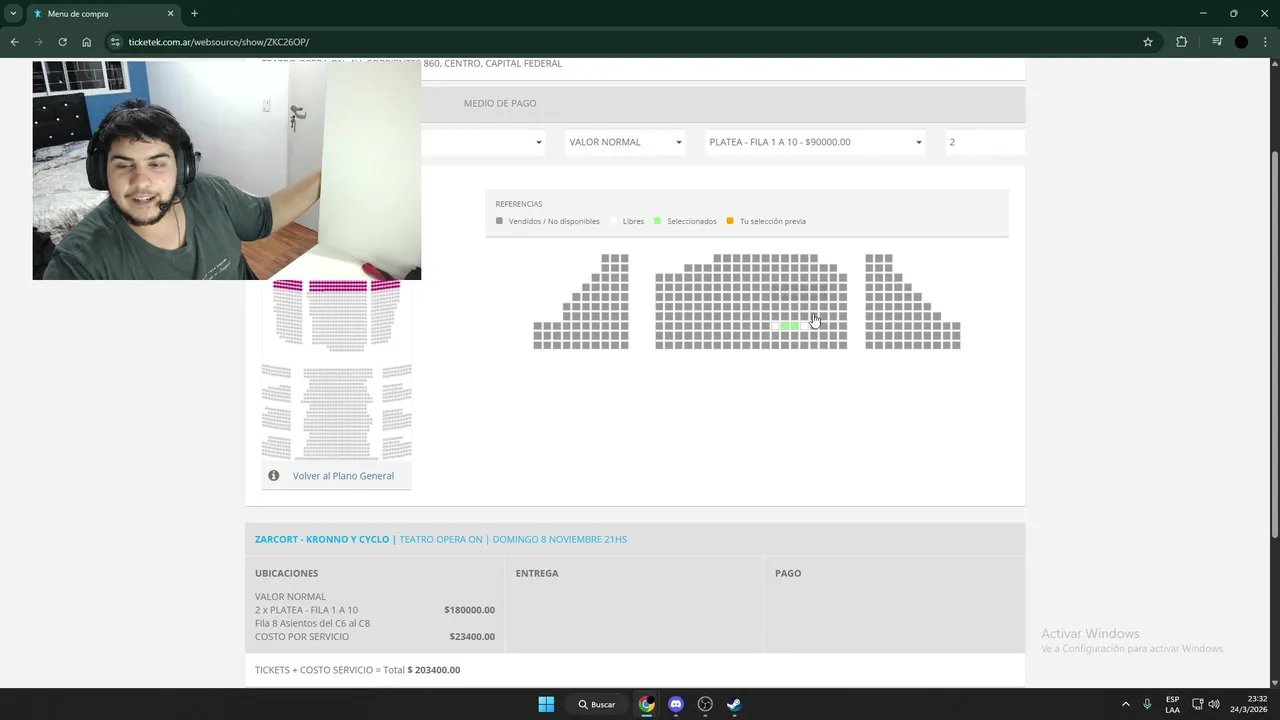Open the PLATEA - FILA 1 A 10 price dropdown
Image resolution: width=1280 pixels, height=720 pixels.
tap(815, 142)
